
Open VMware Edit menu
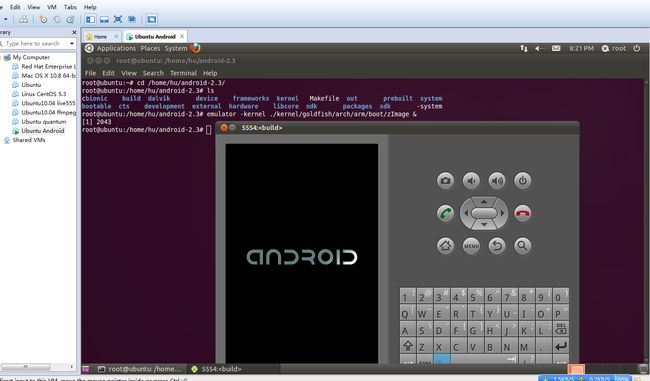(x=15, y=7)
